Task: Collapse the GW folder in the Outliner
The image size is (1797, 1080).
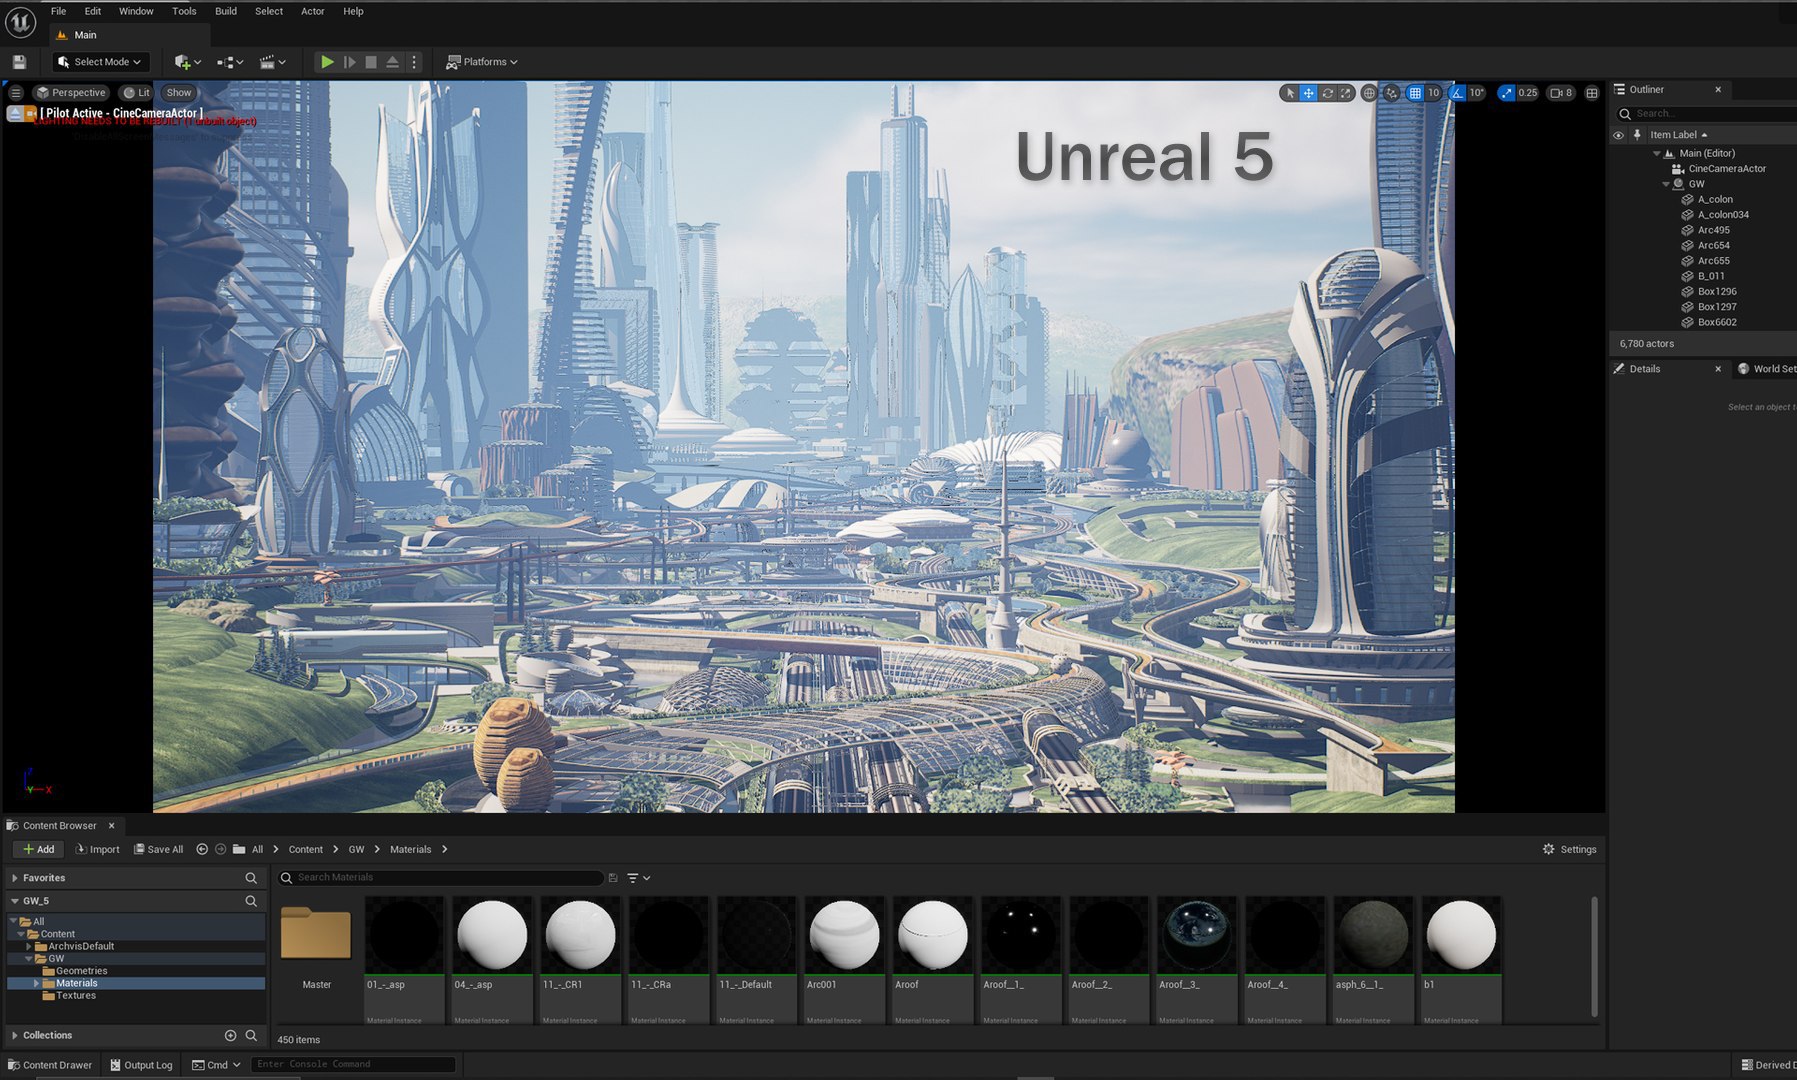Action: click(1666, 184)
